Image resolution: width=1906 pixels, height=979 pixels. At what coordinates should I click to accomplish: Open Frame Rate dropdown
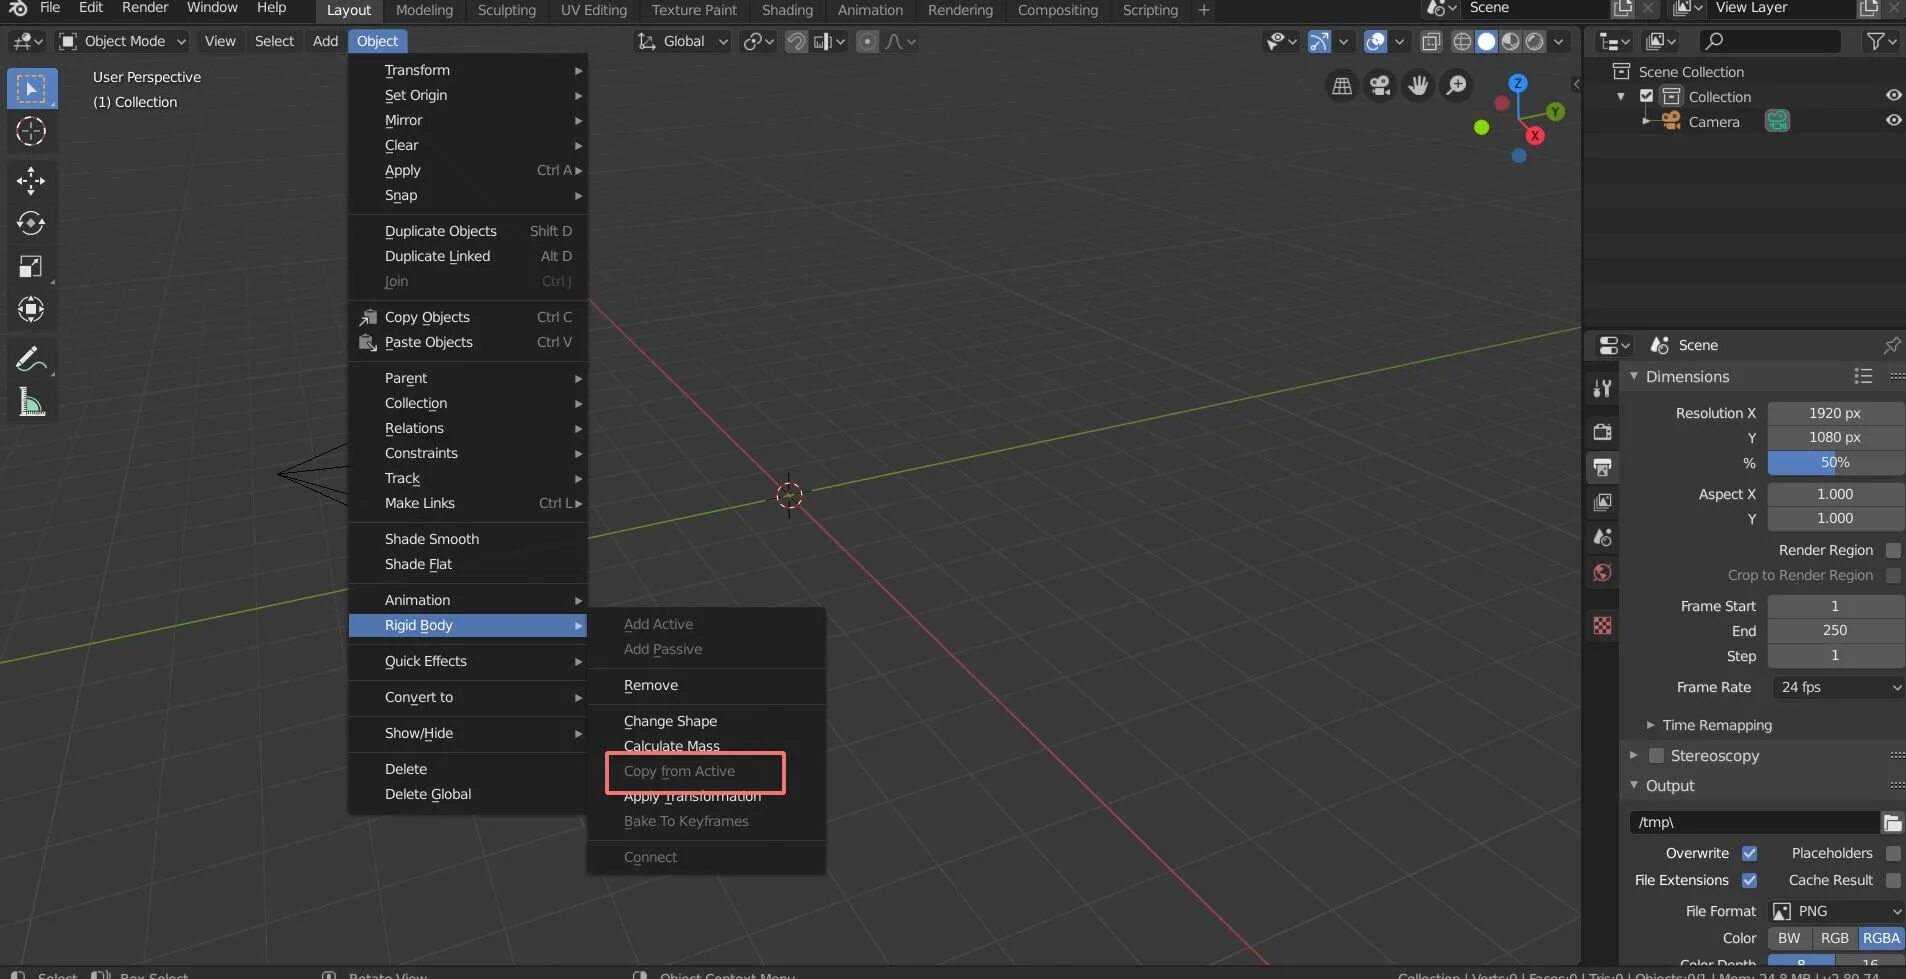click(x=1837, y=688)
